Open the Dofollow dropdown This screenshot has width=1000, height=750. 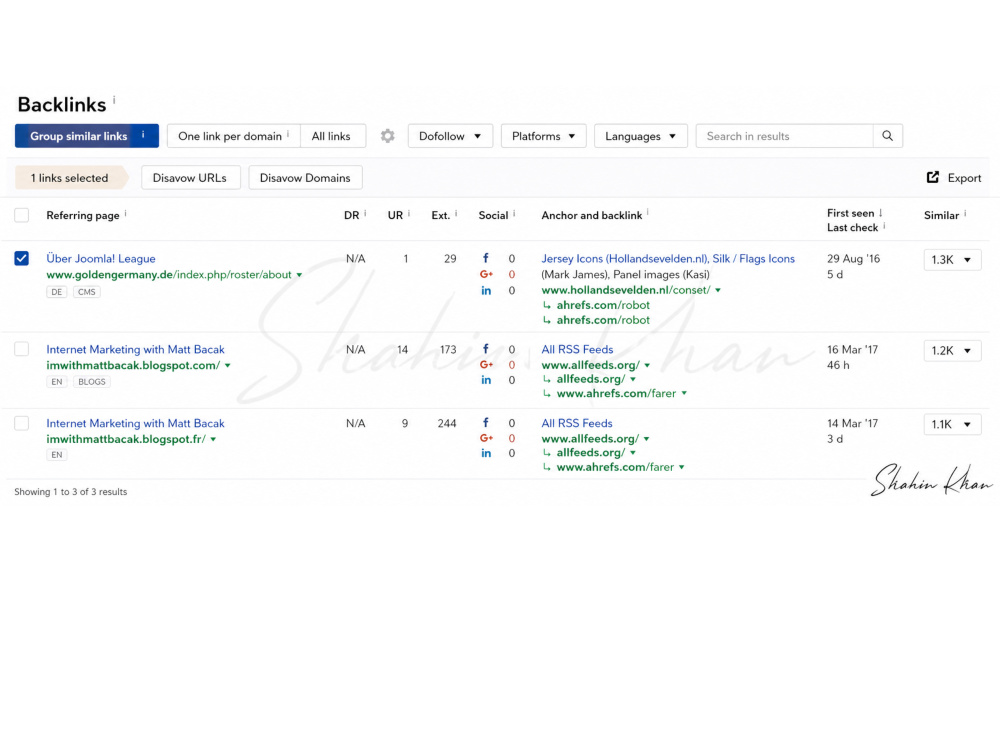click(x=450, y=136)
